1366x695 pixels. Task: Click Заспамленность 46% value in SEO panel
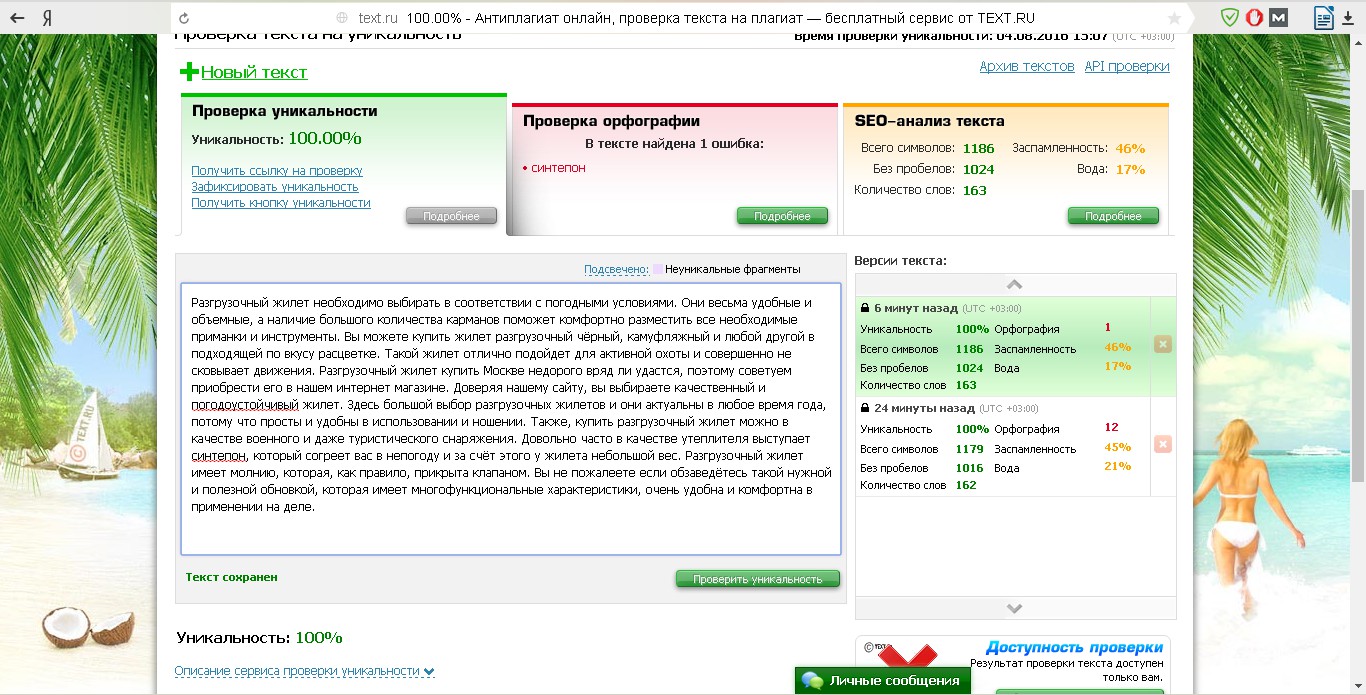click(x=1129, y=148)
